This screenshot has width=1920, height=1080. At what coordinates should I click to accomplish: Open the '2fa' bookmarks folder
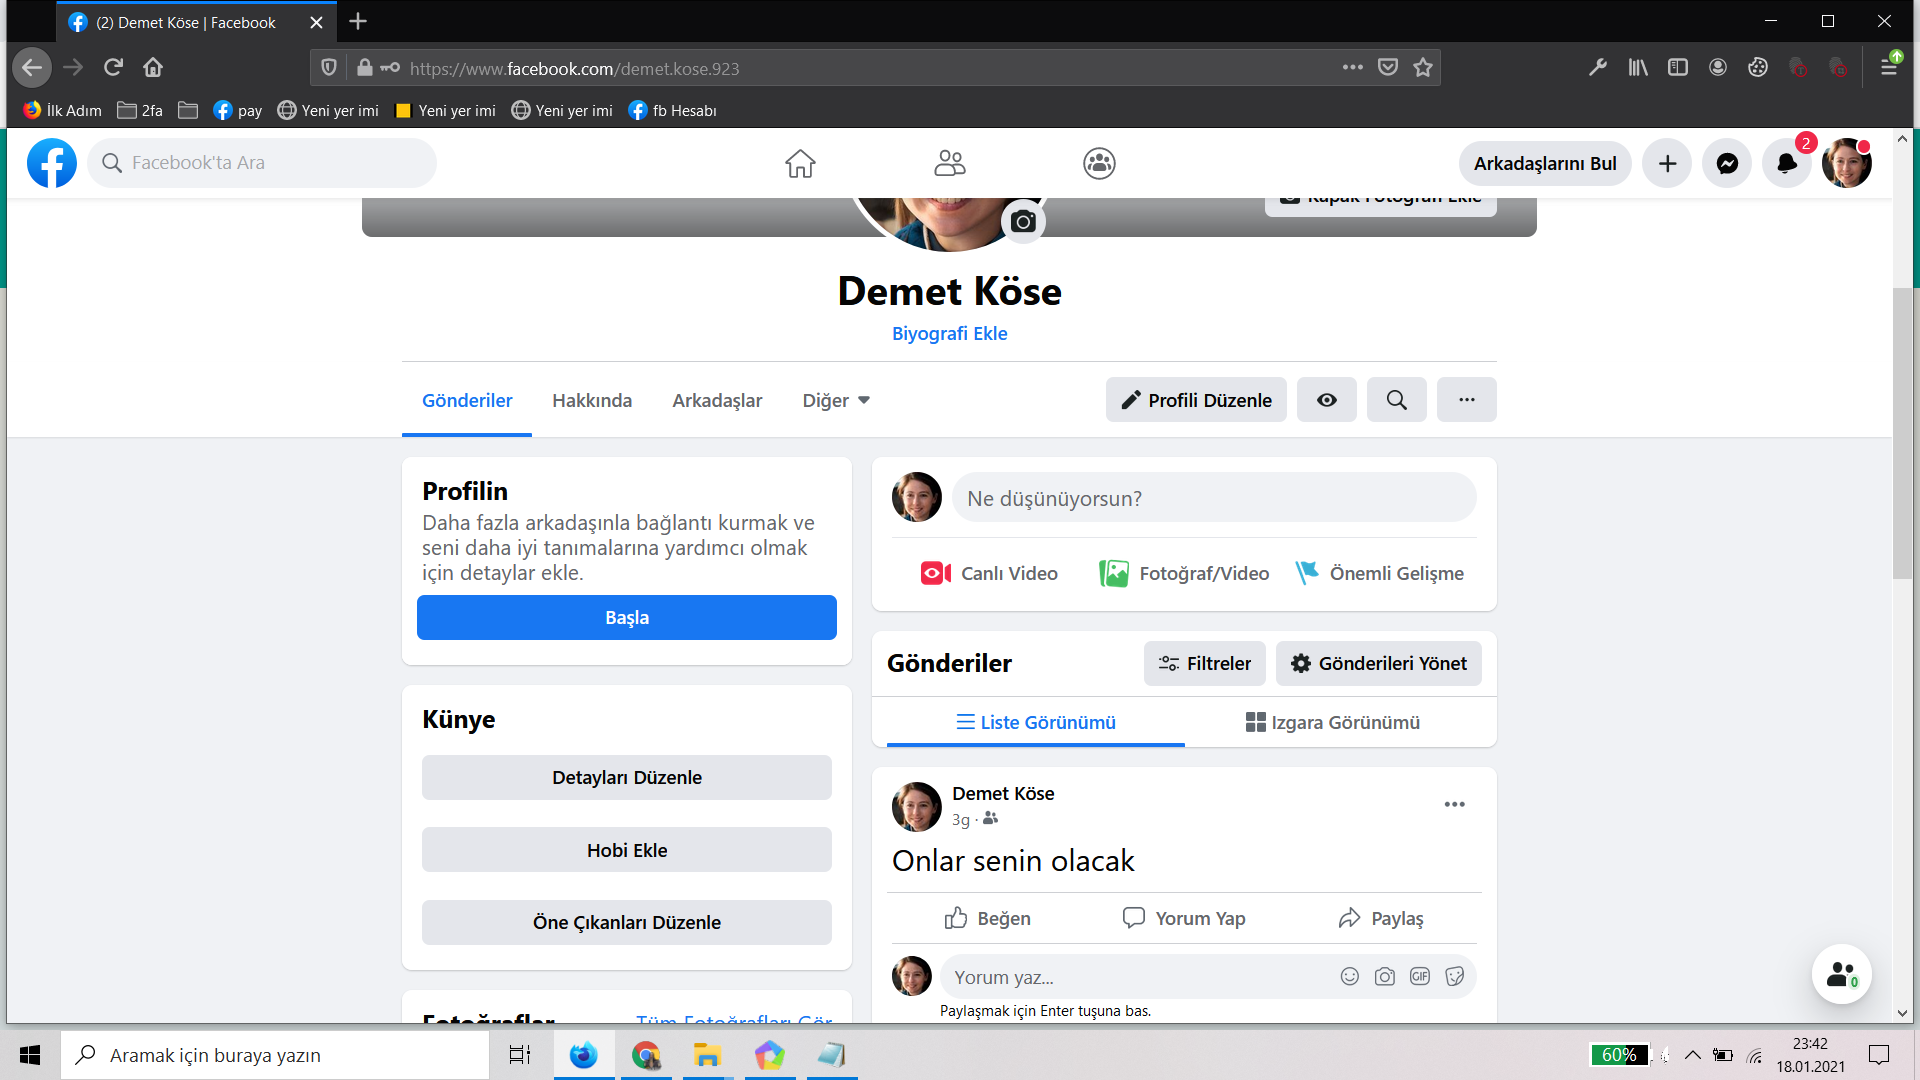[140, 111]
